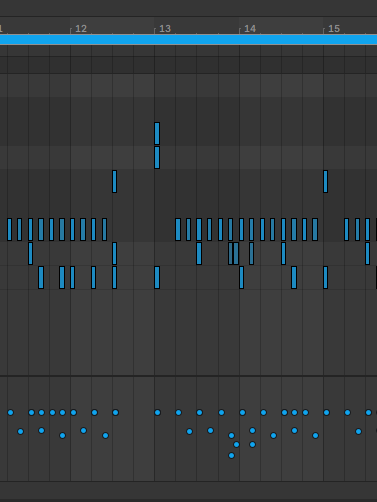Image resolution: width=377 pixels, height=502 pixels.
Task: Click the top velocity marker at bar 13
Action: [x=157, y=412]
